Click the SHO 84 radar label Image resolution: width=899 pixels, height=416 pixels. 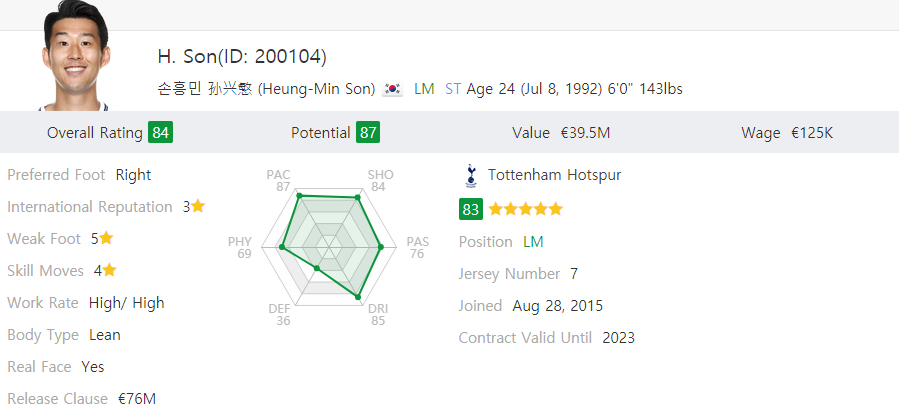pos(380,181)
